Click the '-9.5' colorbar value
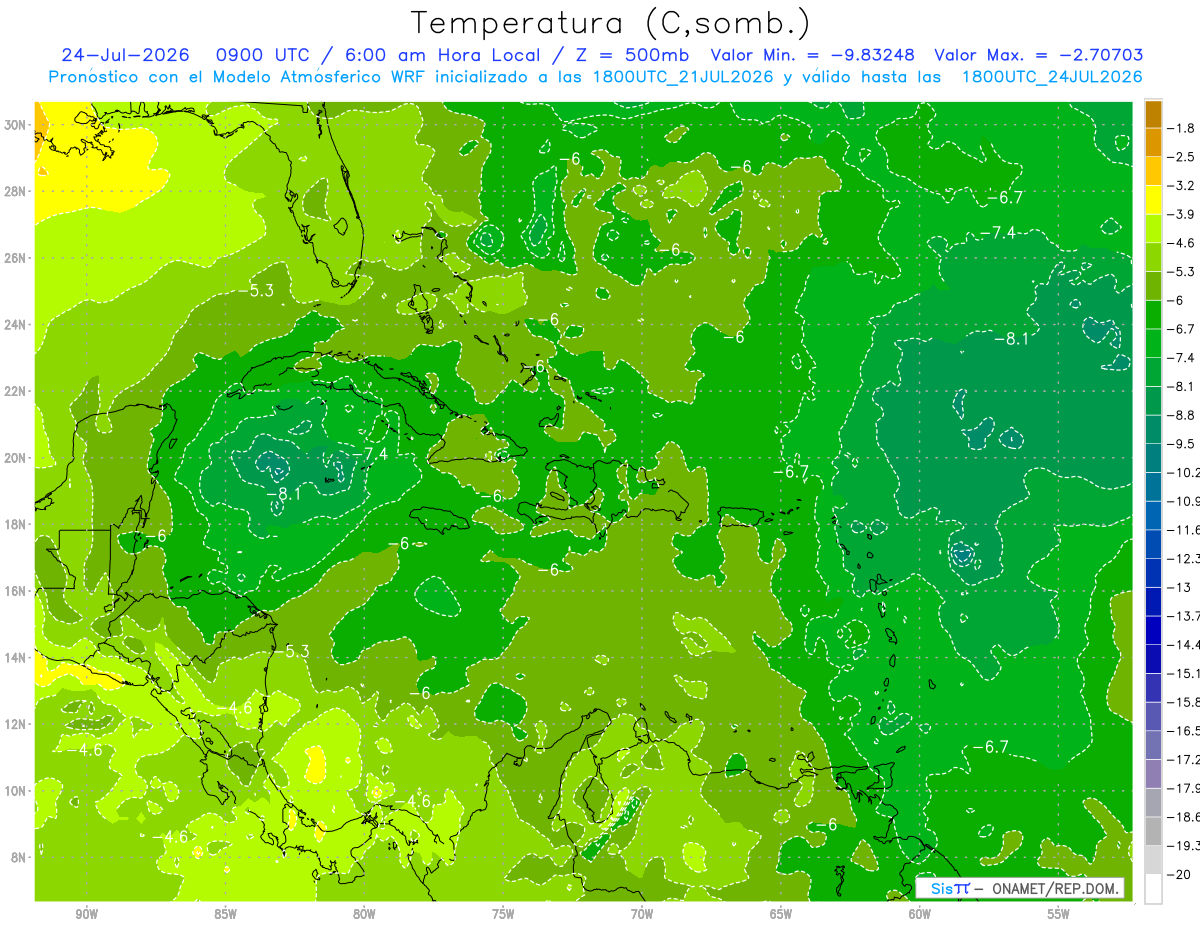 coord(1181,444)
